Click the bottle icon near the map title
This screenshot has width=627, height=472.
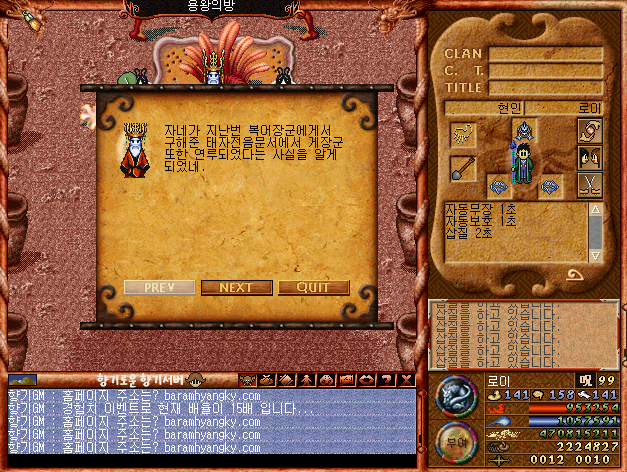click(32, 22)
